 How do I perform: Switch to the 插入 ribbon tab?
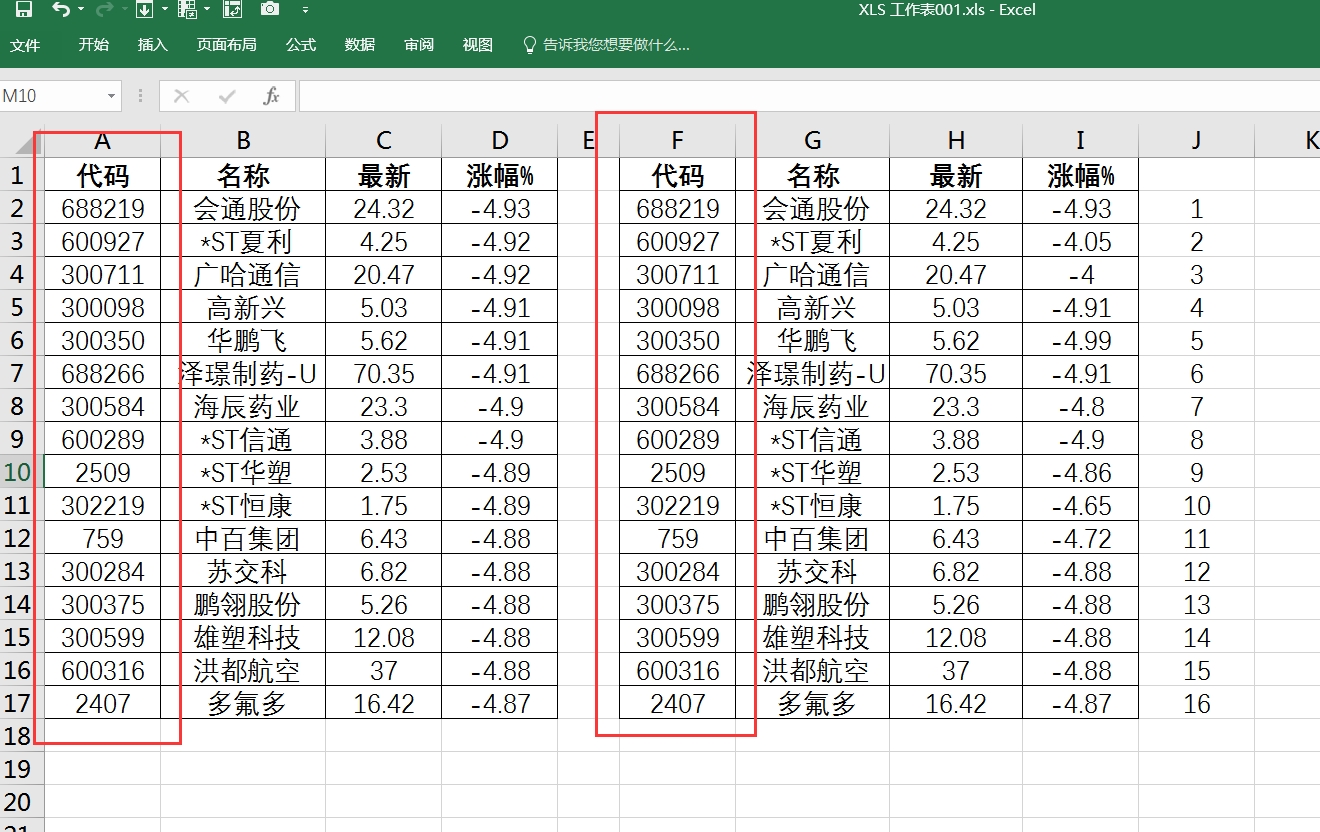(x=153, y=45)
